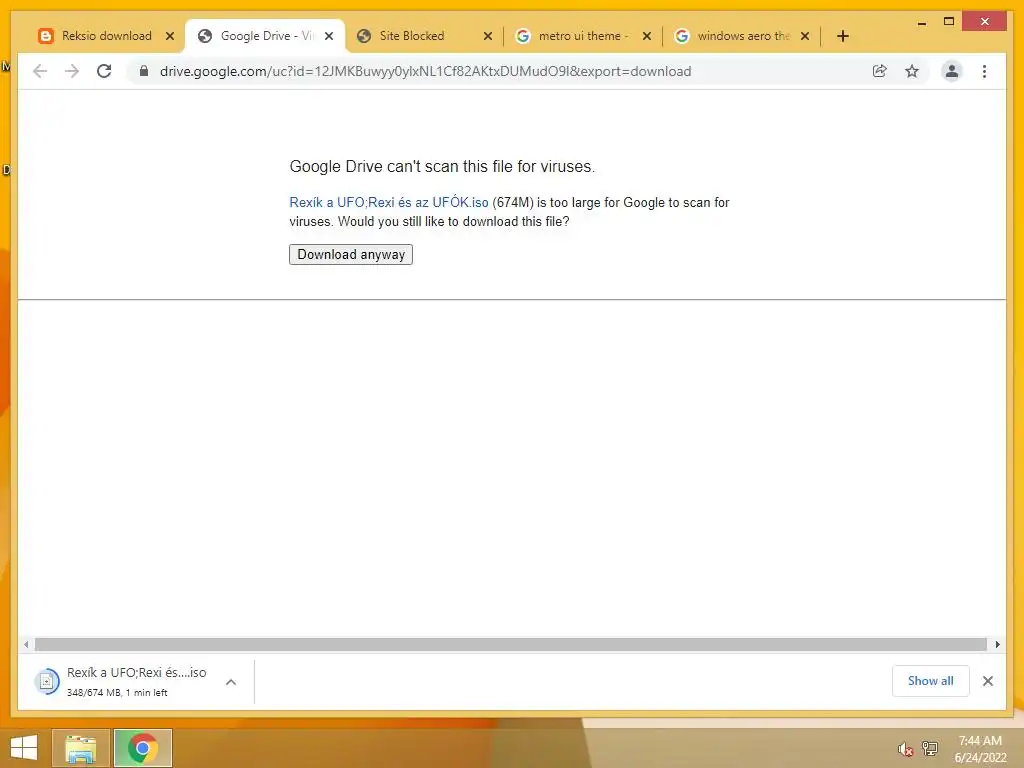Viewport: 1024px width, 768px height.
Task: Click the URL in the address bar
Action: (425, 71)
